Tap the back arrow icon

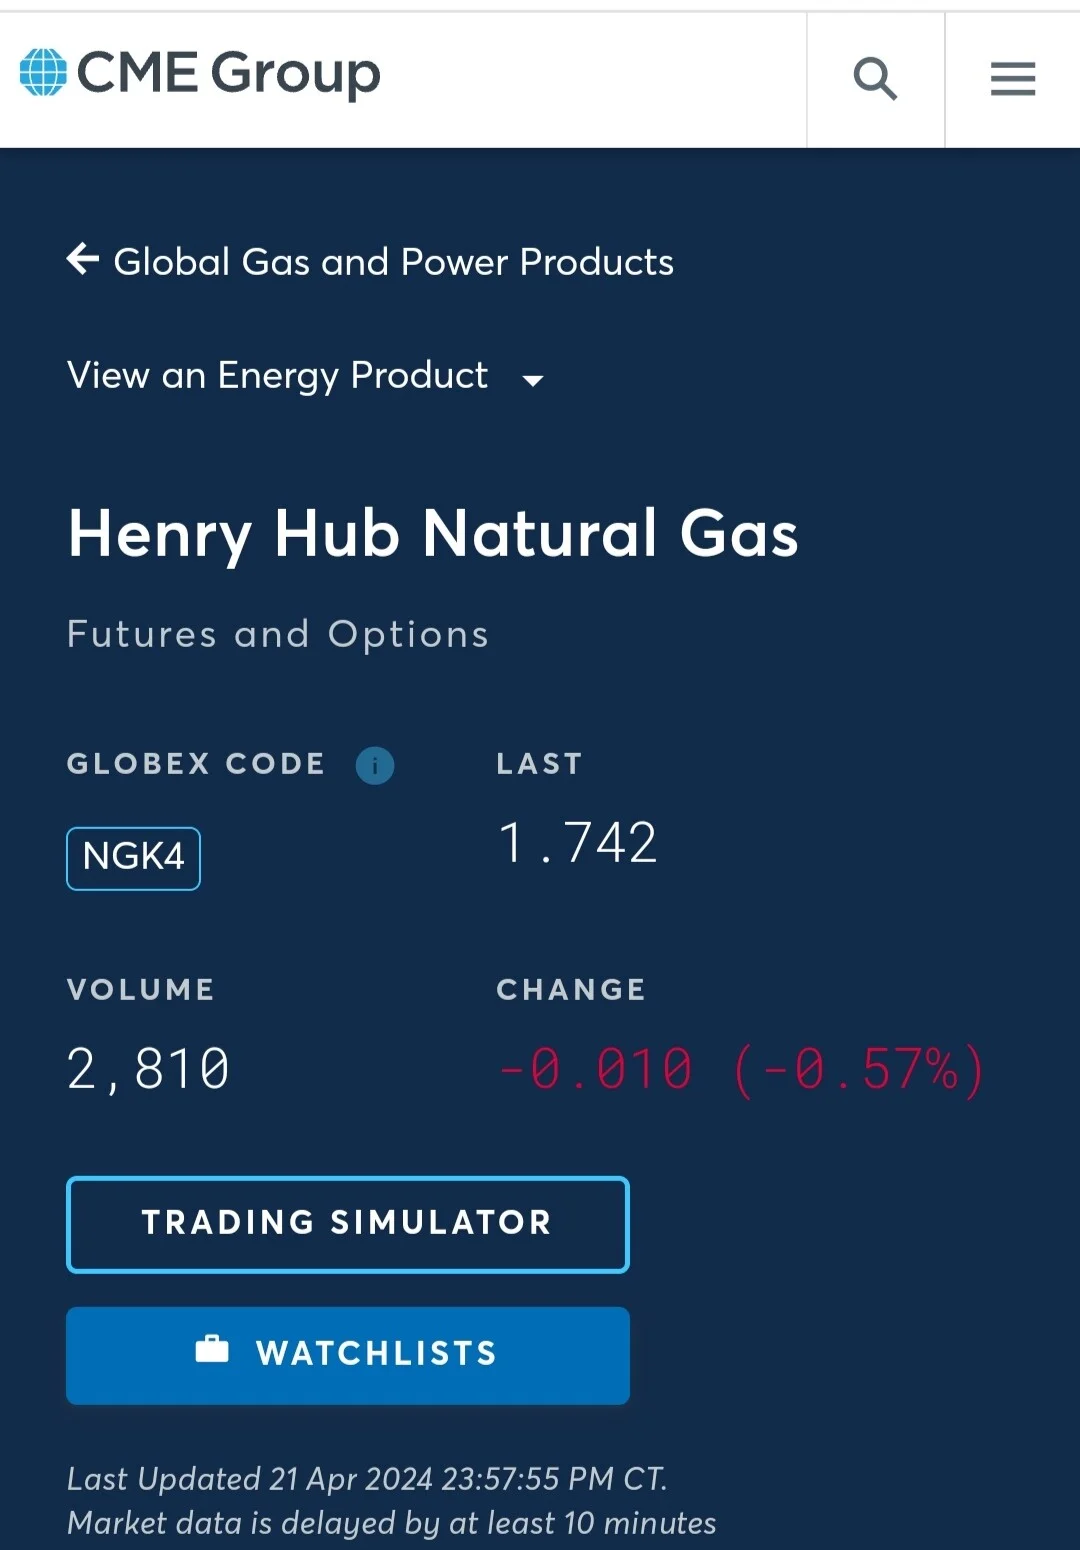tap(83, 259)
